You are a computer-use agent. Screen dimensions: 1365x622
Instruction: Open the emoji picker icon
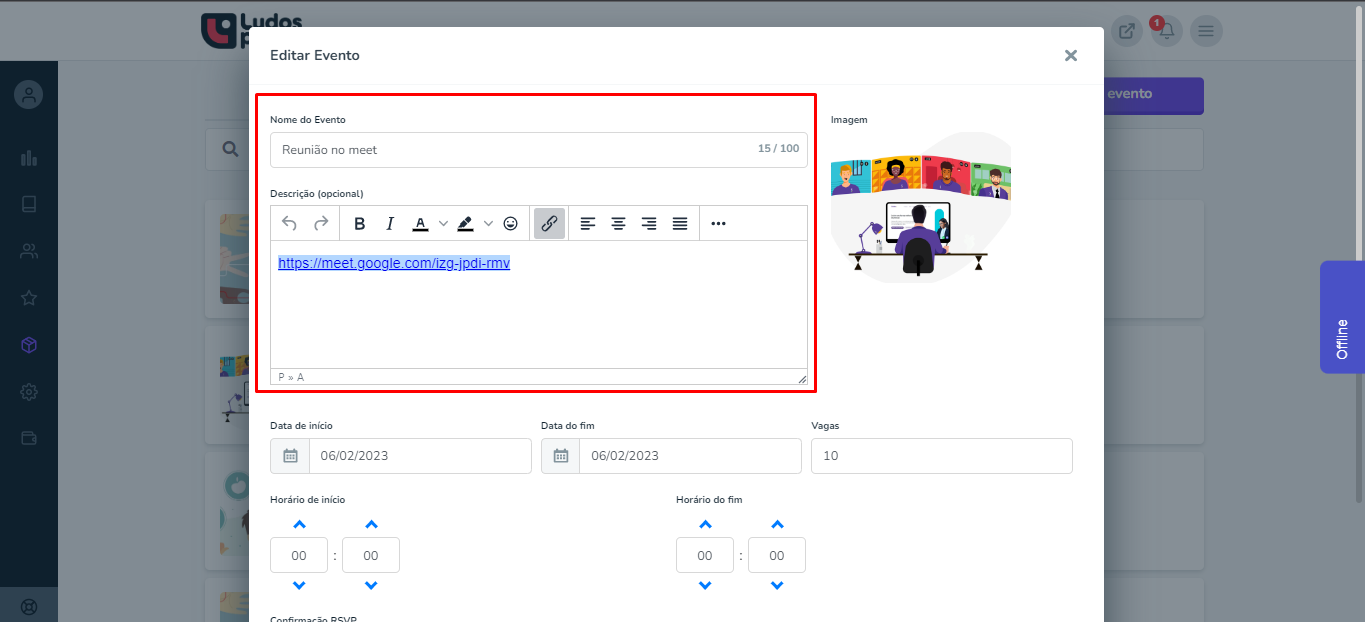coord(511,223)
